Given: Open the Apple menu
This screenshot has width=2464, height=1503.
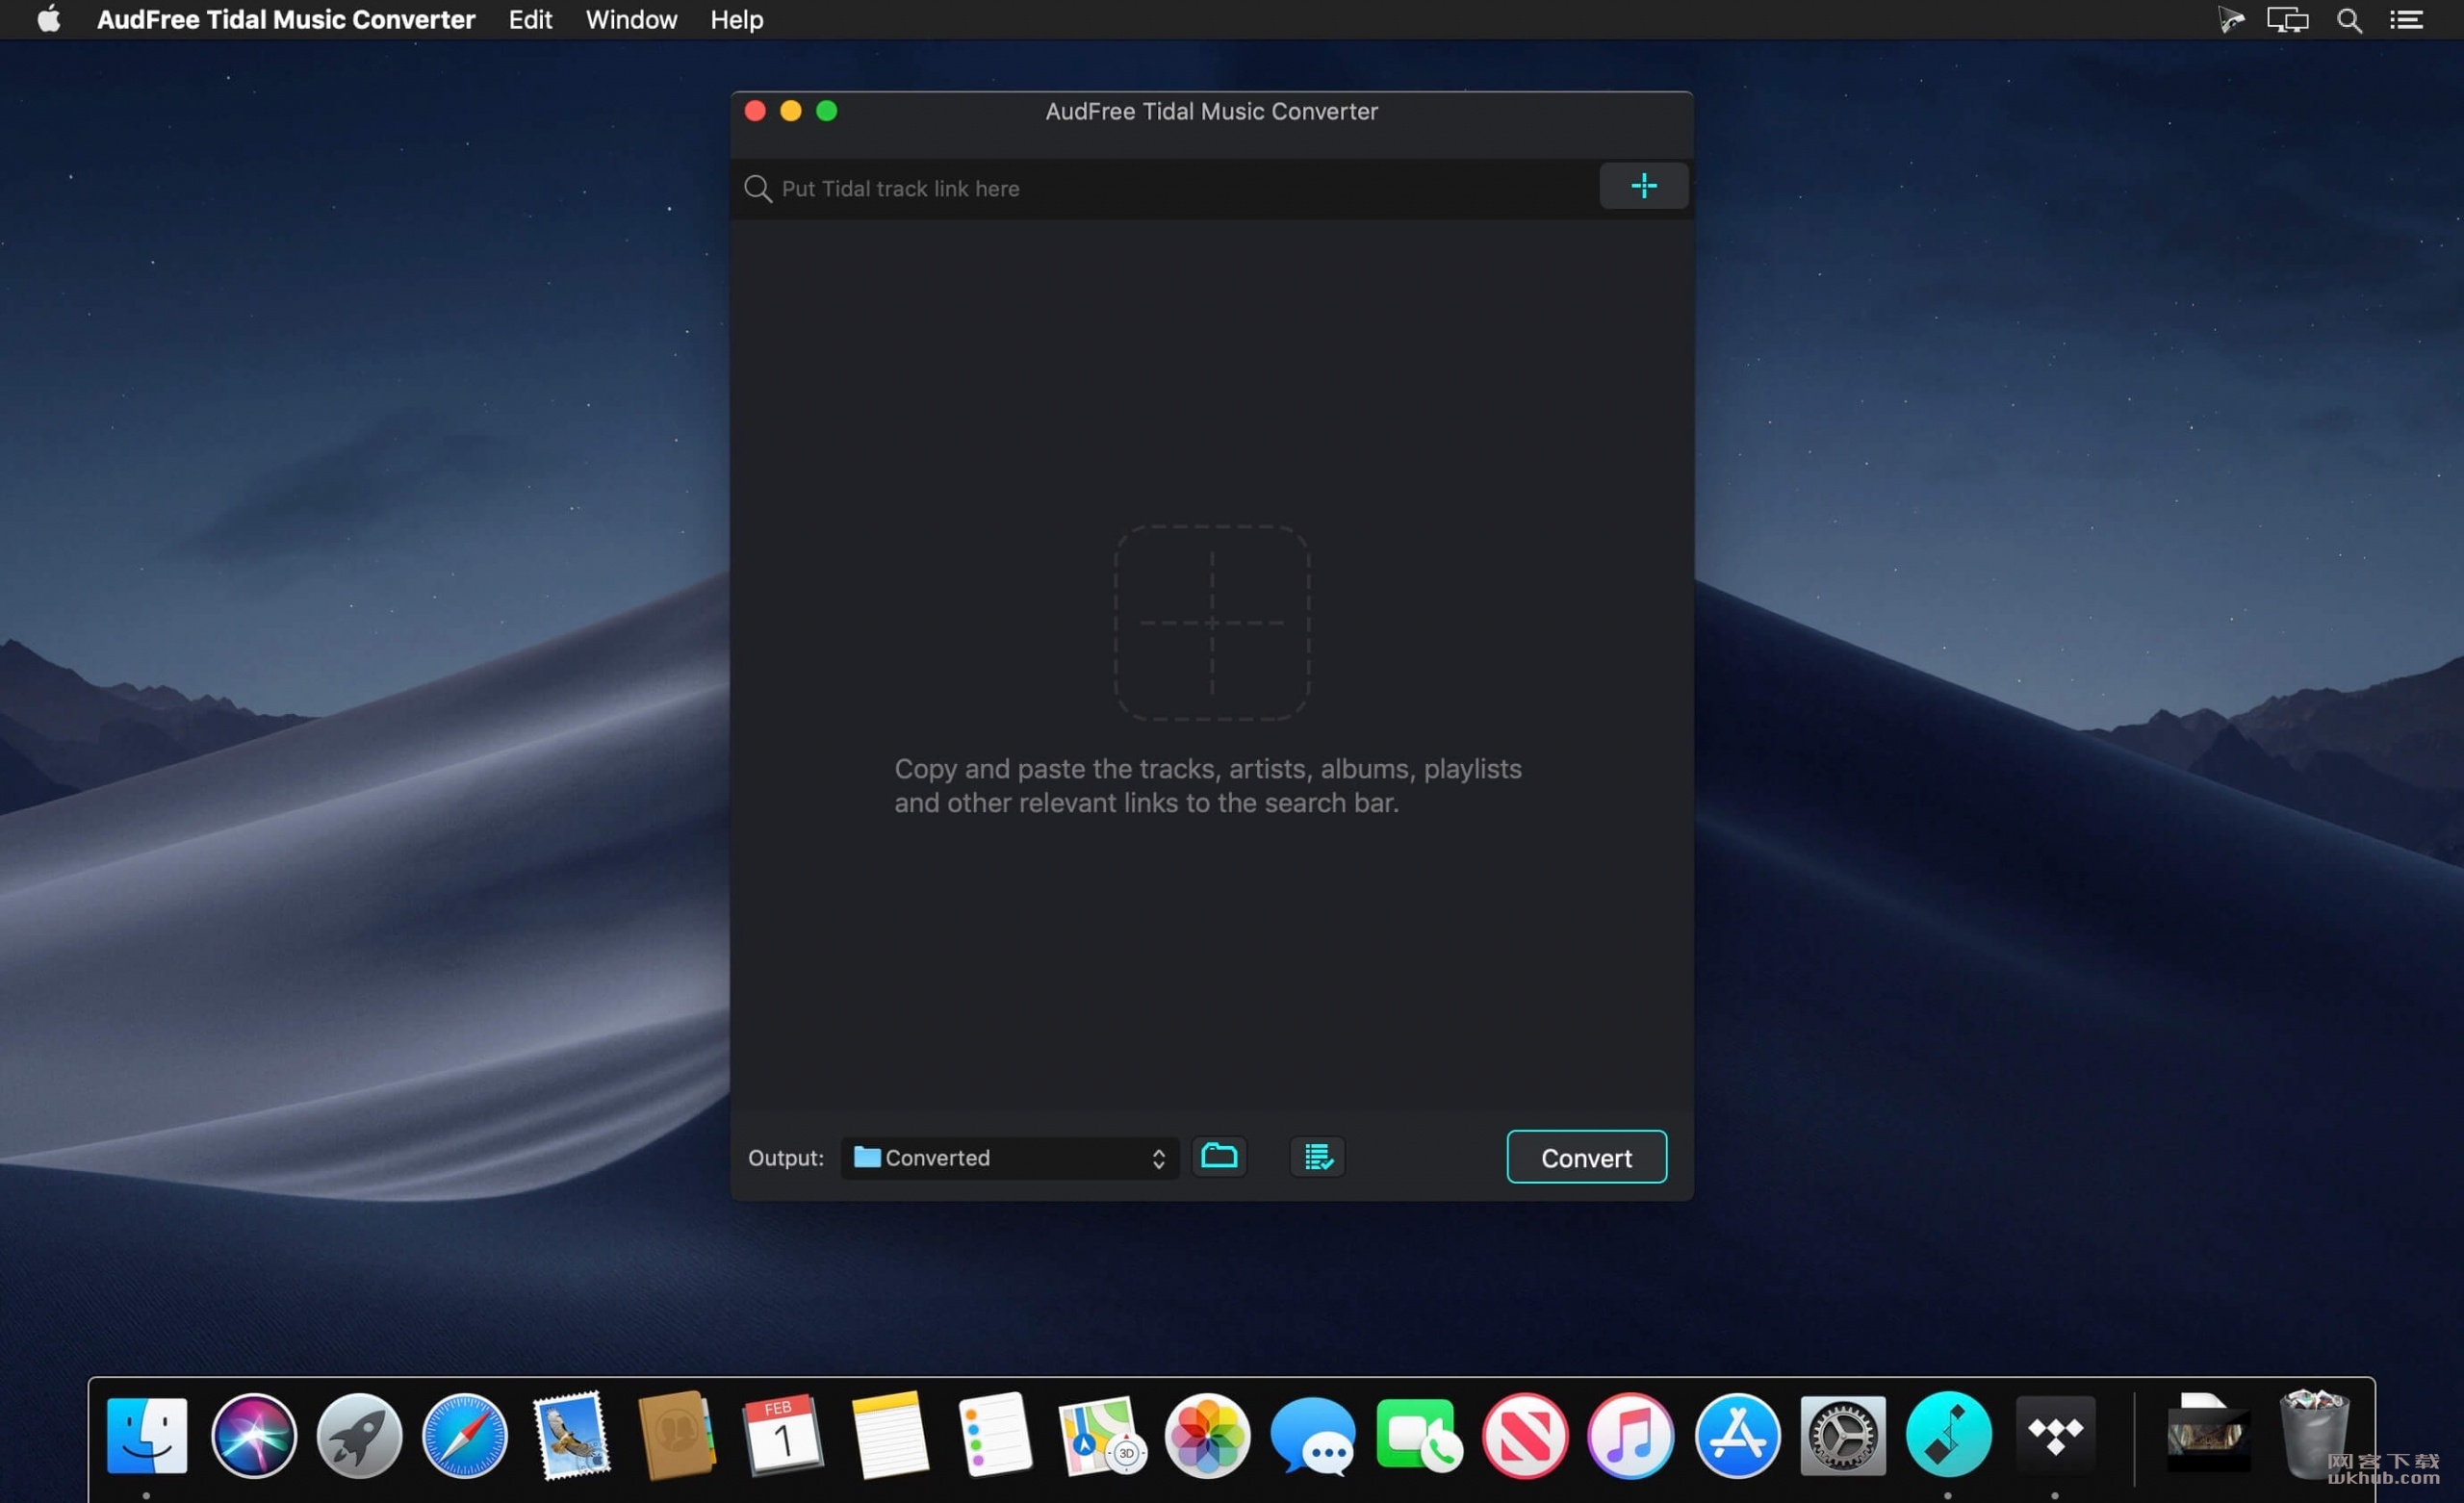Looking at the screenshot, I should [48, 20].
